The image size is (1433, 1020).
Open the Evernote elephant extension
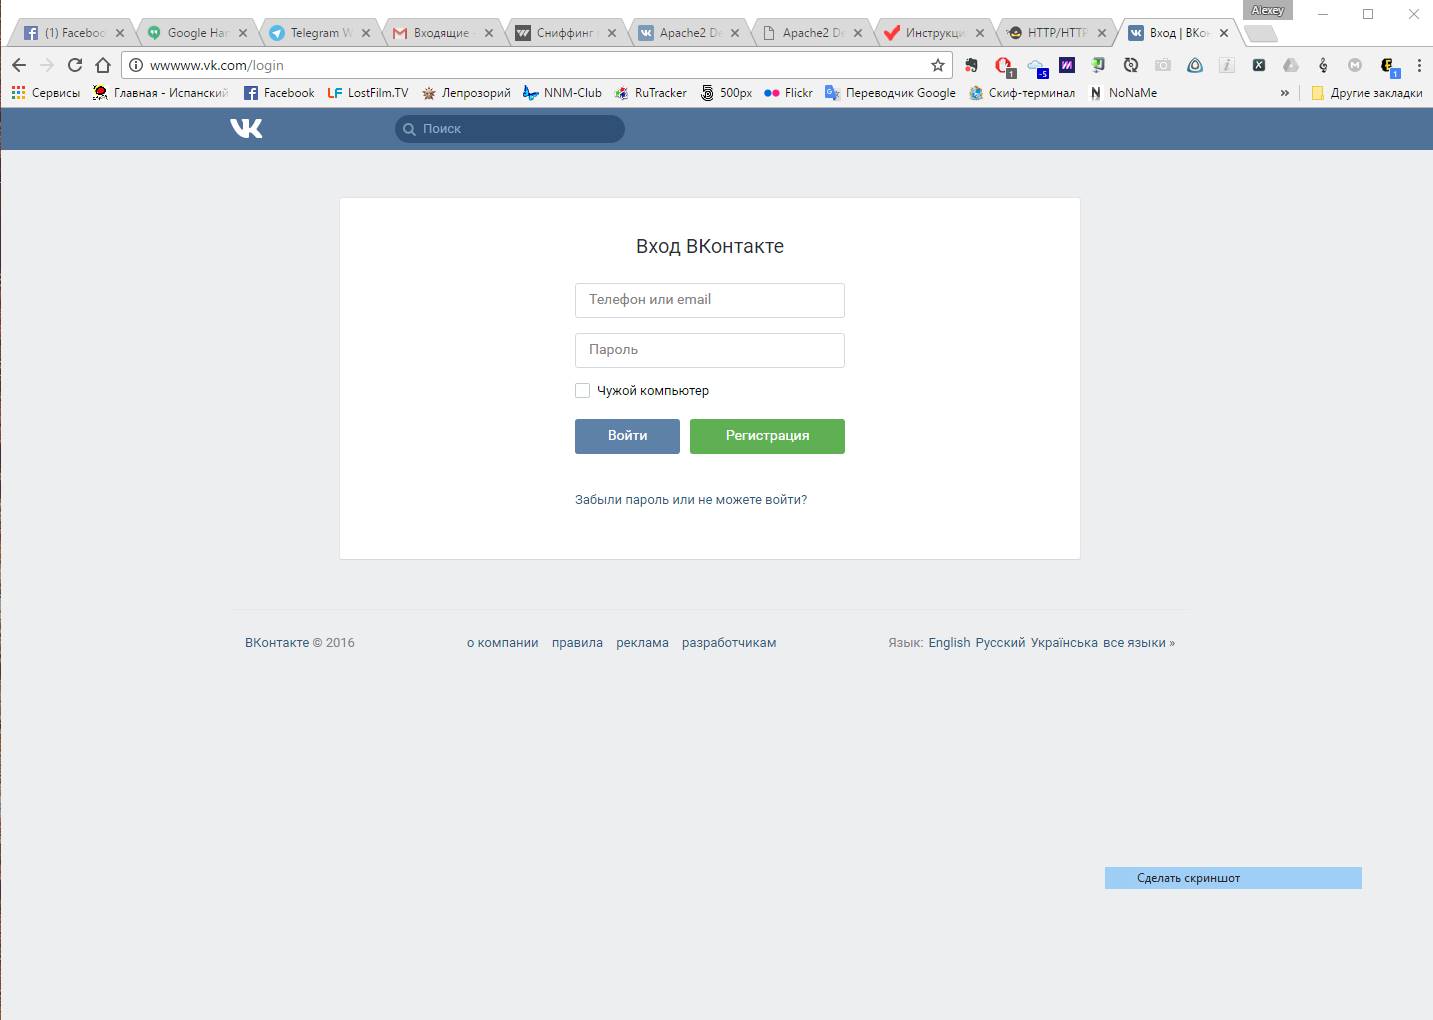coord(971,65)
